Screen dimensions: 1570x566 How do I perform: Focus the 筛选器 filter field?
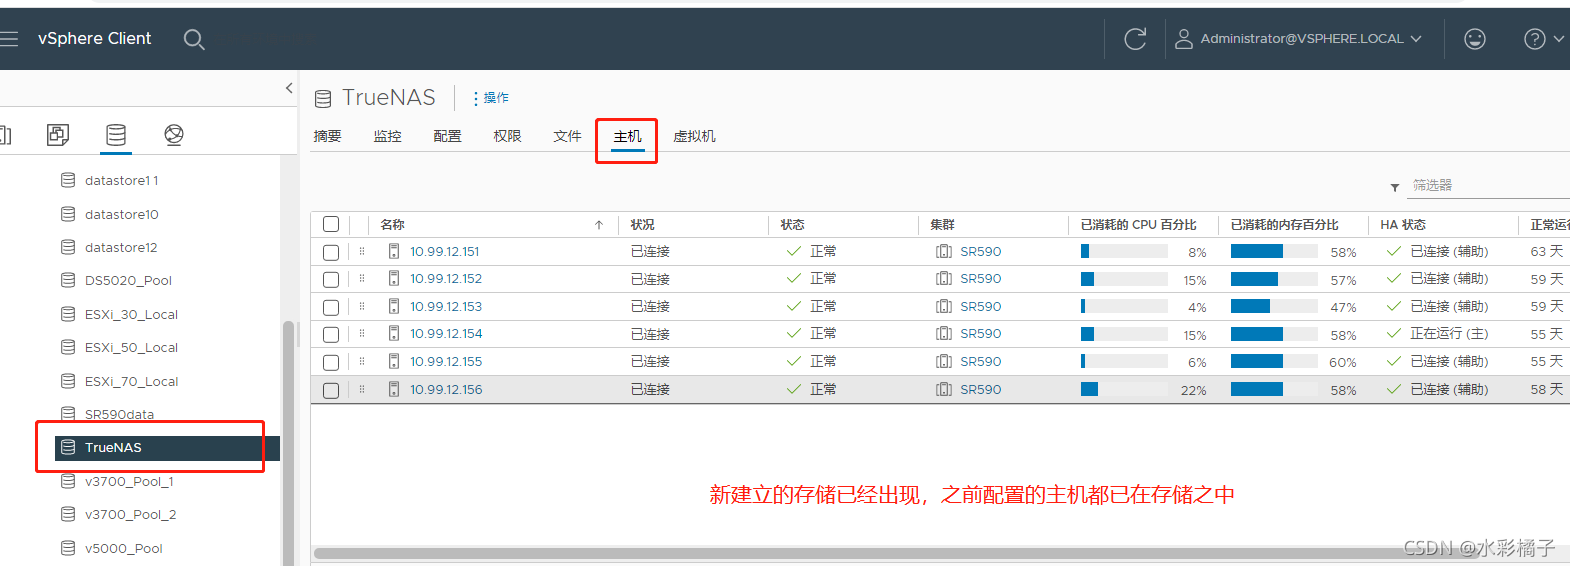1489,186
